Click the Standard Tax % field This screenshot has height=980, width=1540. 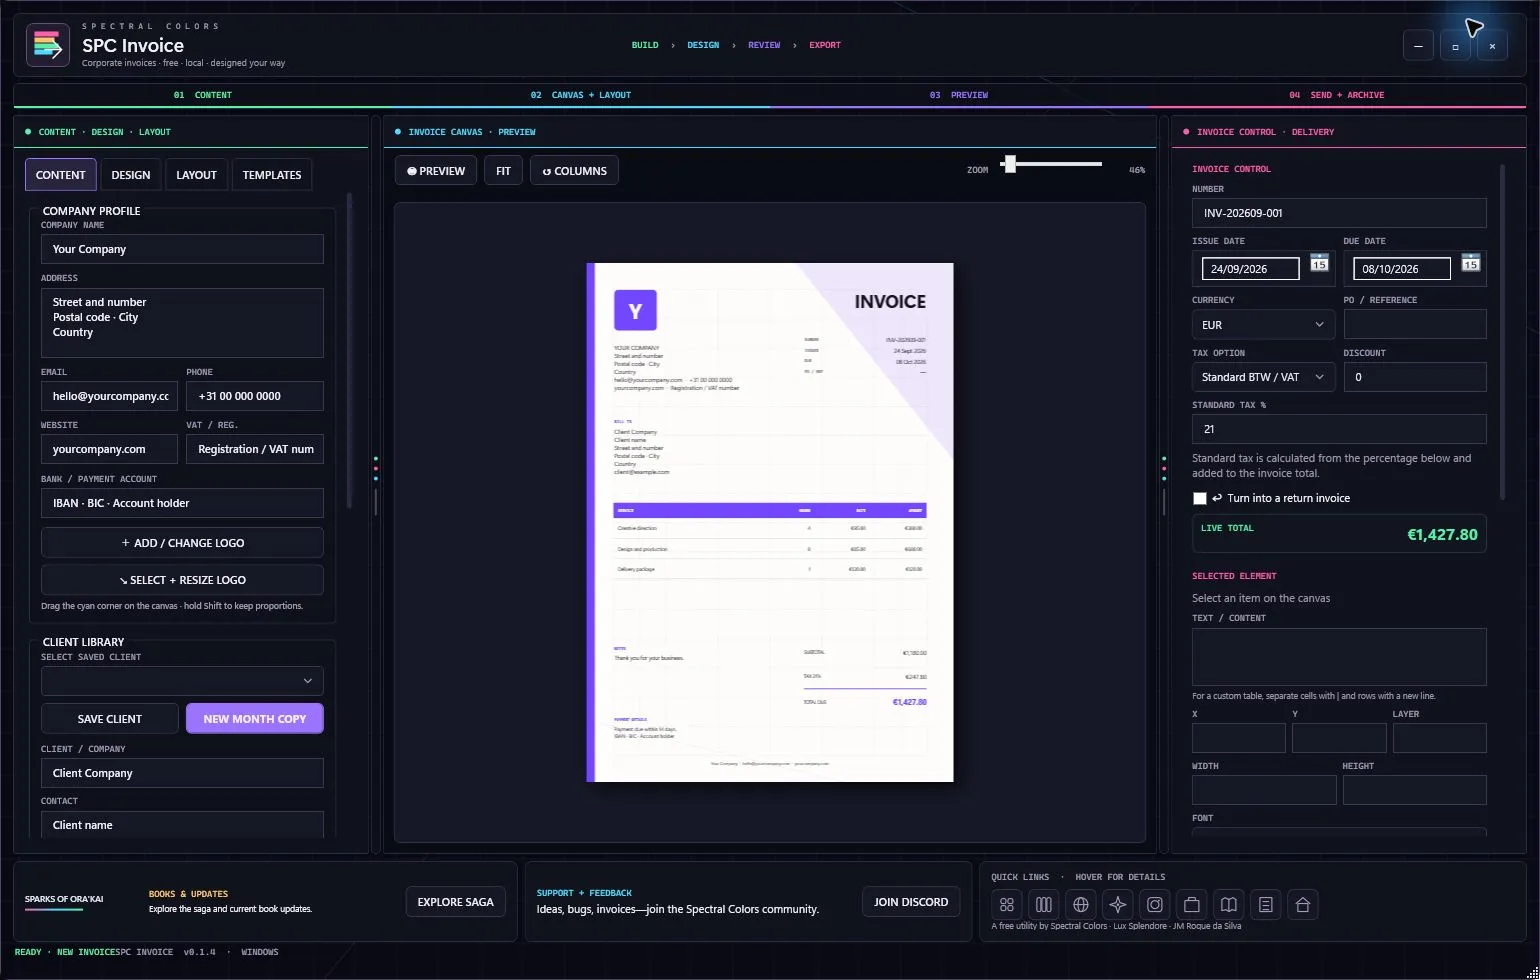(x=1339, y=429)
